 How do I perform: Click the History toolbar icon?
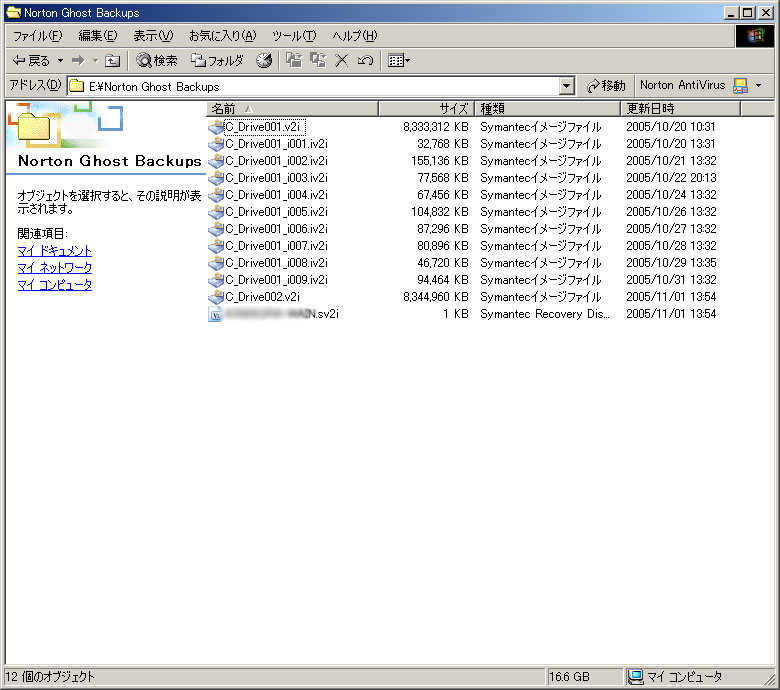(x=264, y=60)
